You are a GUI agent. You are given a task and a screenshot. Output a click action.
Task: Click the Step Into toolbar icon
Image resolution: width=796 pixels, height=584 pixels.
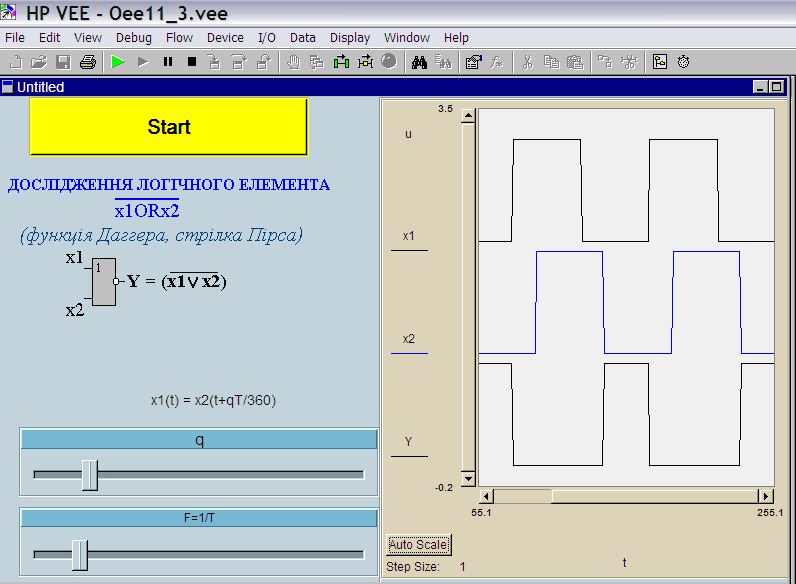click(215, 62)
